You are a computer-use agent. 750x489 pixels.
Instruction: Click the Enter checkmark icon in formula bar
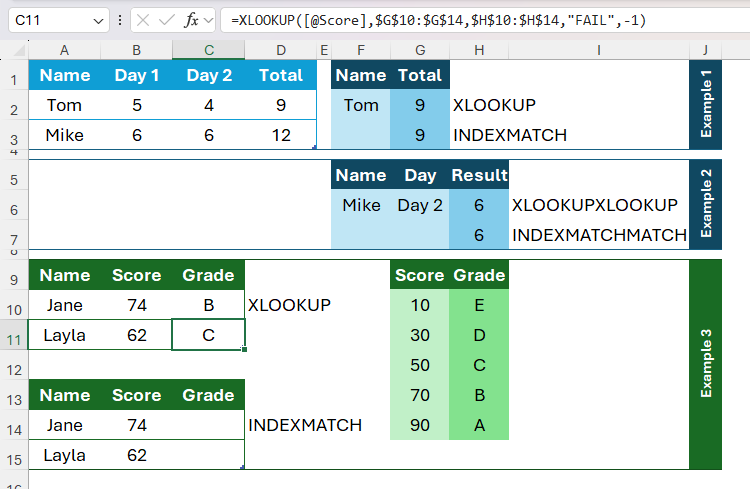(166, 19)
